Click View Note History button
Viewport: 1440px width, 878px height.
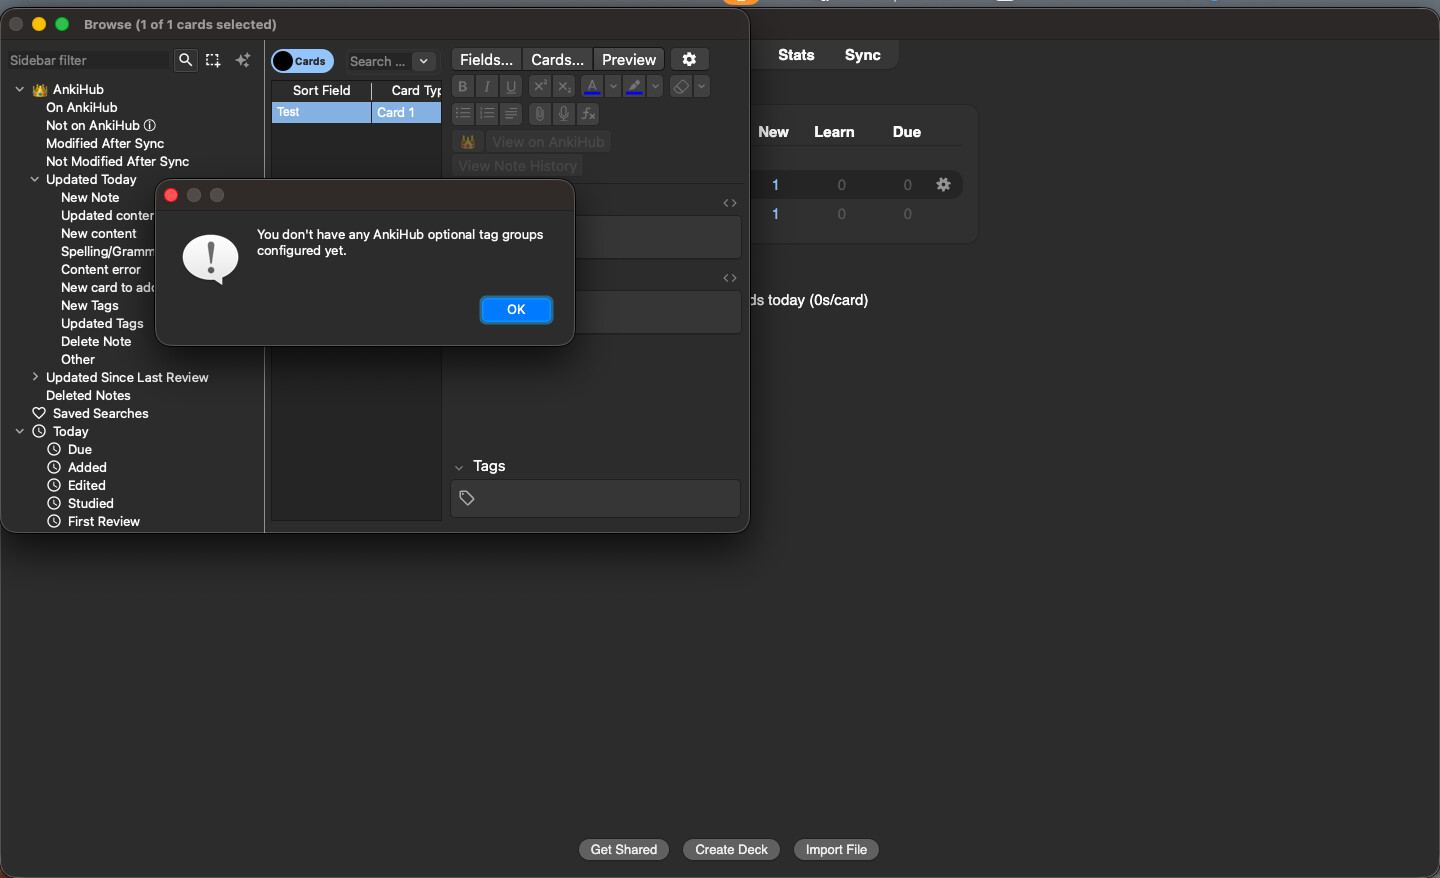click(x=518, y=166)
